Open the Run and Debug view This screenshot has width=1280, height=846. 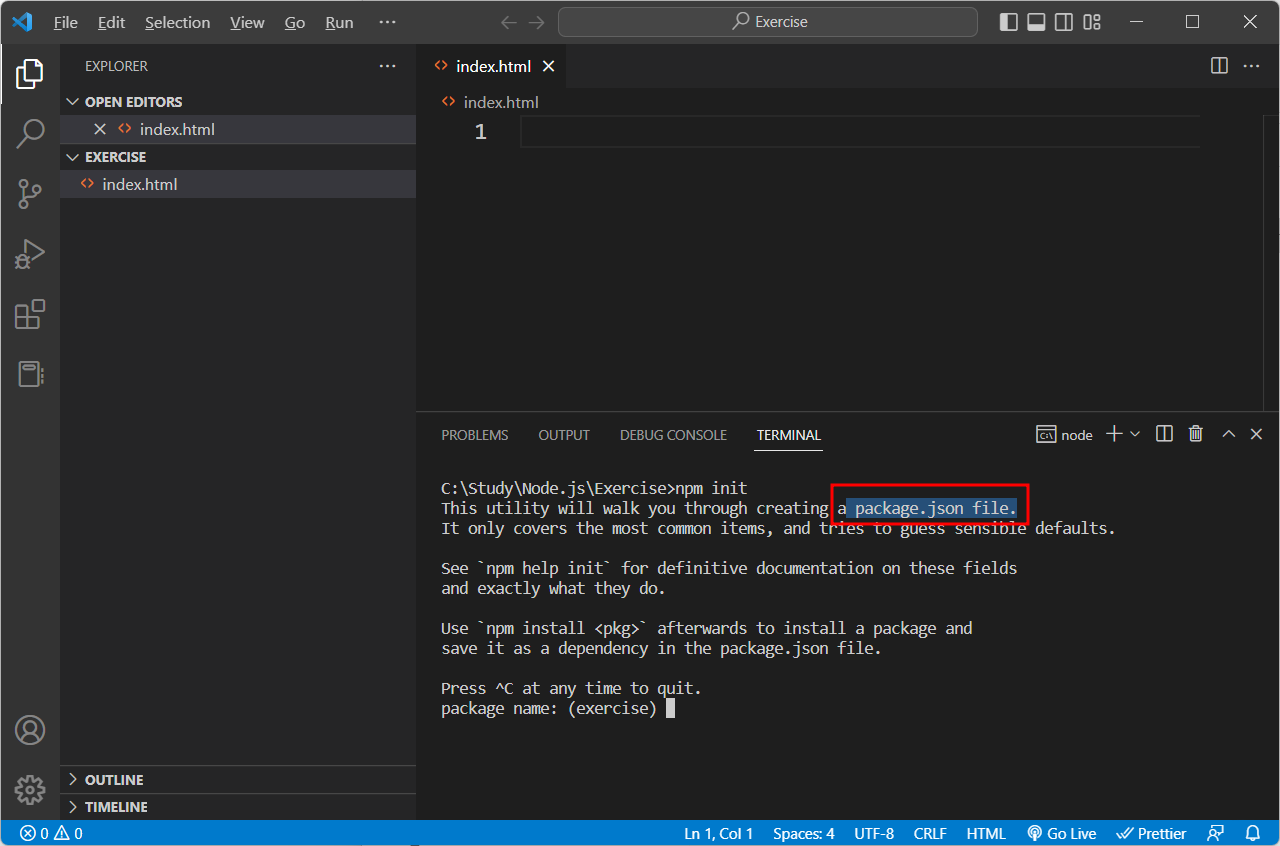click(x=30, y=253)
